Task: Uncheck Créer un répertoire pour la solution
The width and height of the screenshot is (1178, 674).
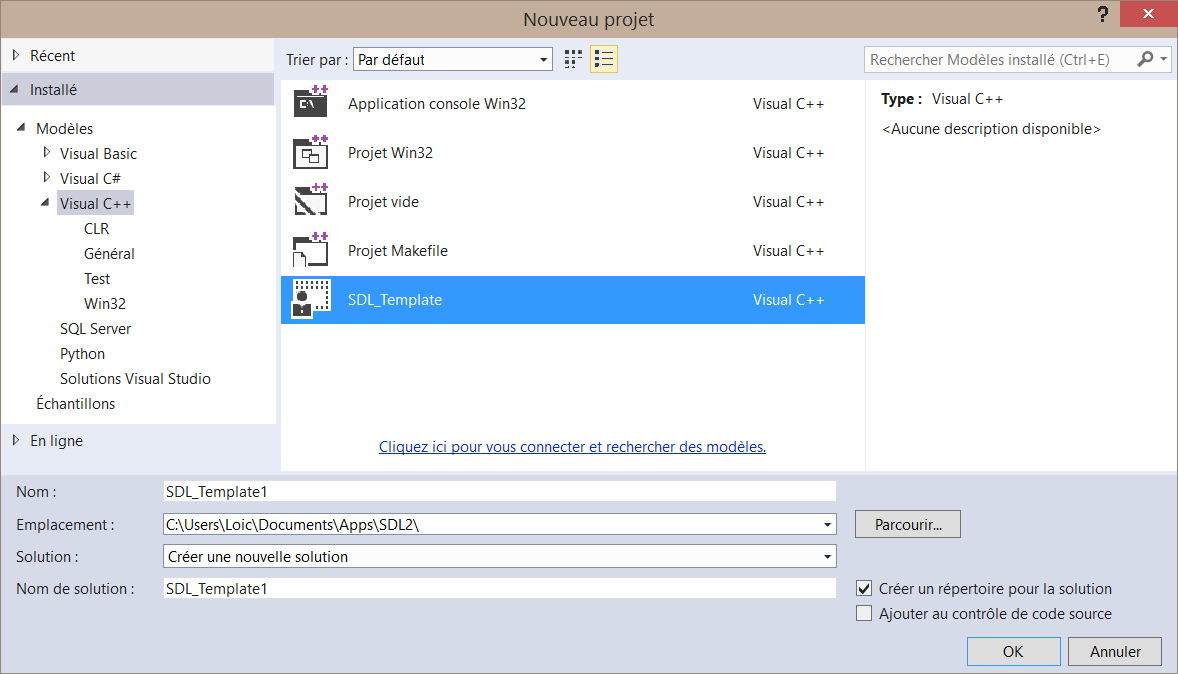Action: point(865,589)
